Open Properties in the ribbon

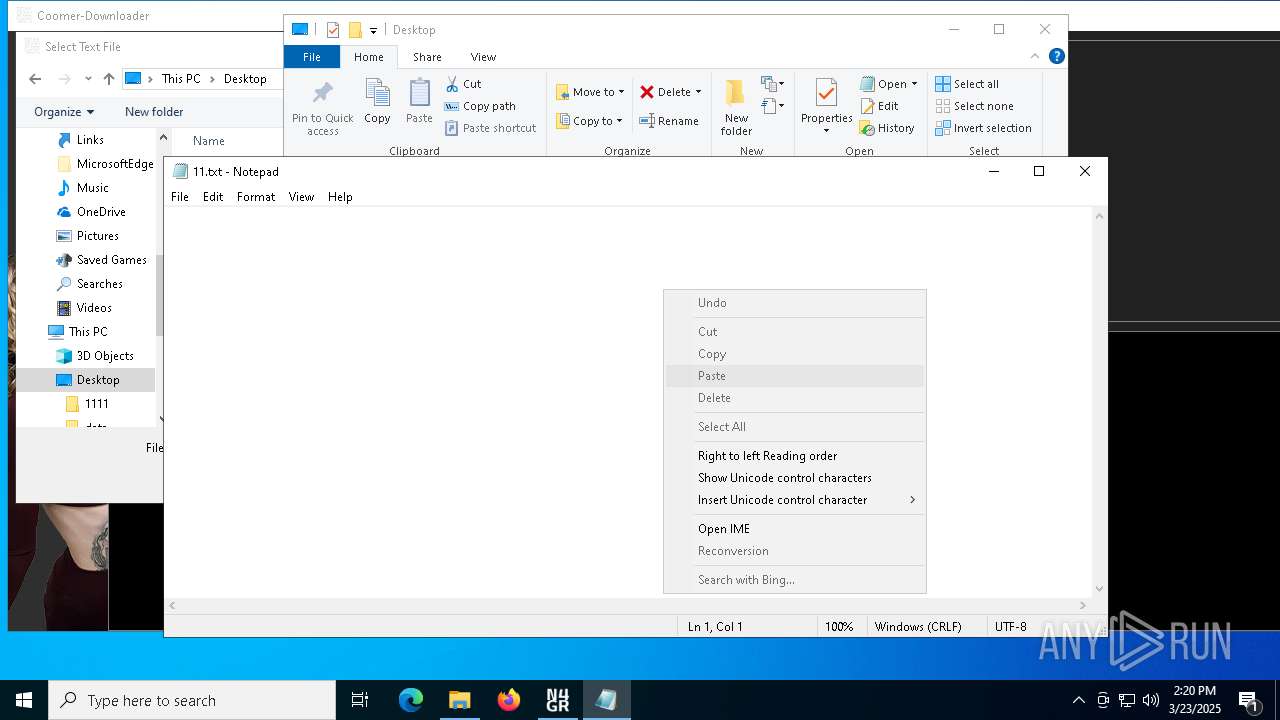coord(826,104)
